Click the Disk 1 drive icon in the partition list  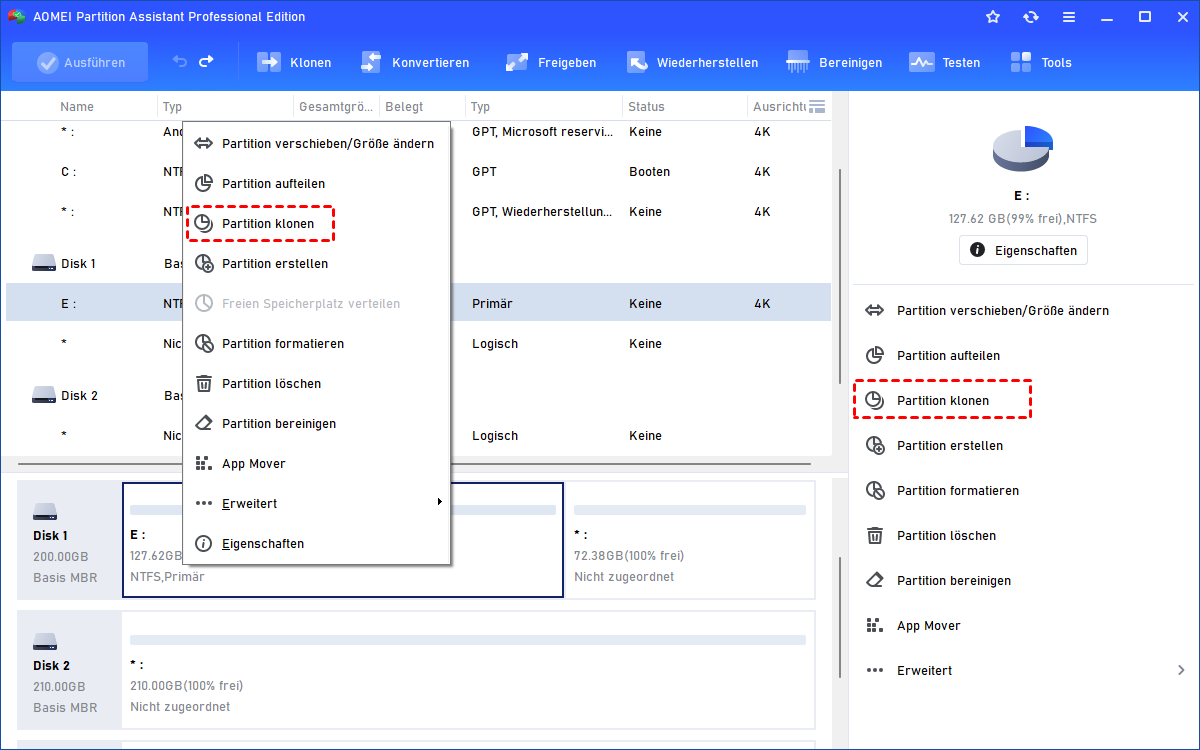[44, 264]
